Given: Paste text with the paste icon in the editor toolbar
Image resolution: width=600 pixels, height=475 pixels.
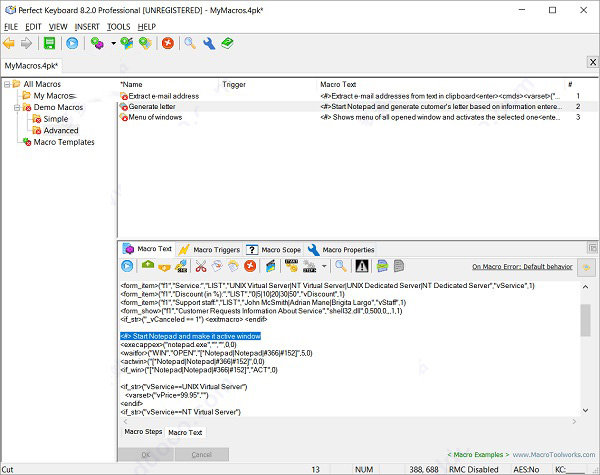Looking at the screenshot, I should tap(233, 266).
